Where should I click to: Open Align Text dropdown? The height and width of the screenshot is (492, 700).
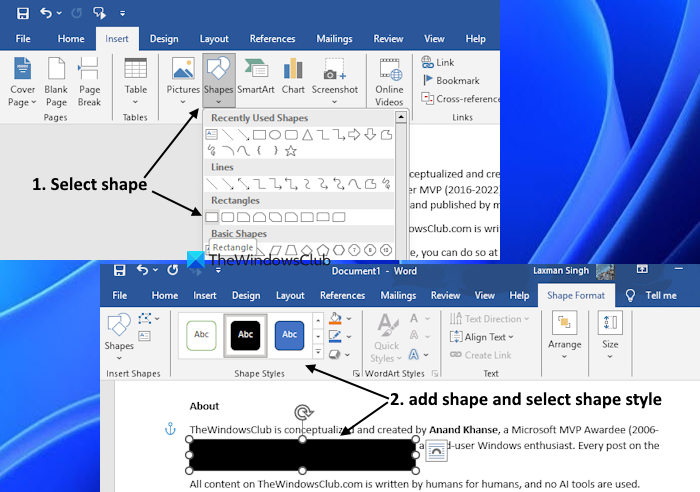pyautogui.click(x=482, y=337)
